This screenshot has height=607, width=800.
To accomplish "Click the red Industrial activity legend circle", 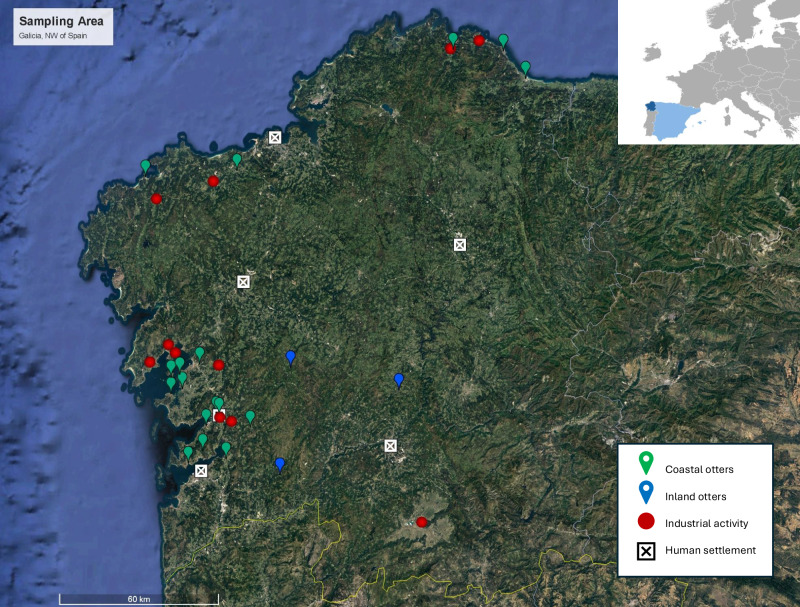I will pos(646,521).
